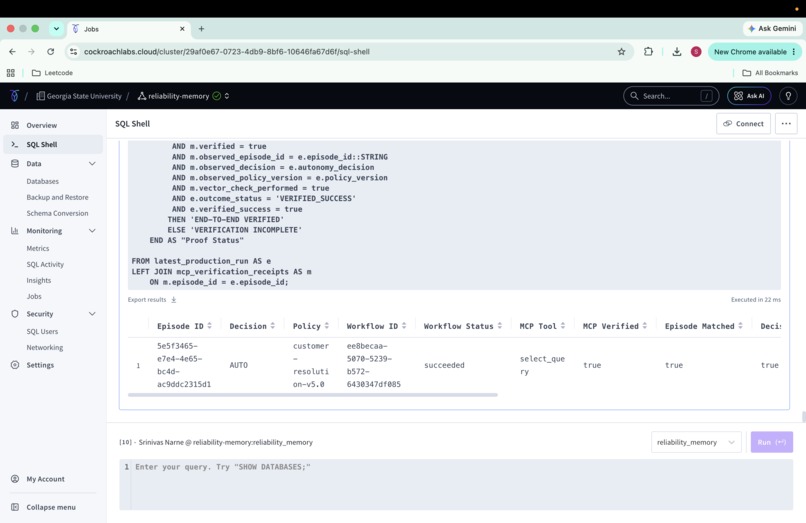Click the SQL query editor input
The height and width of the screenshot is (523, 806).
tap(456, 484)
